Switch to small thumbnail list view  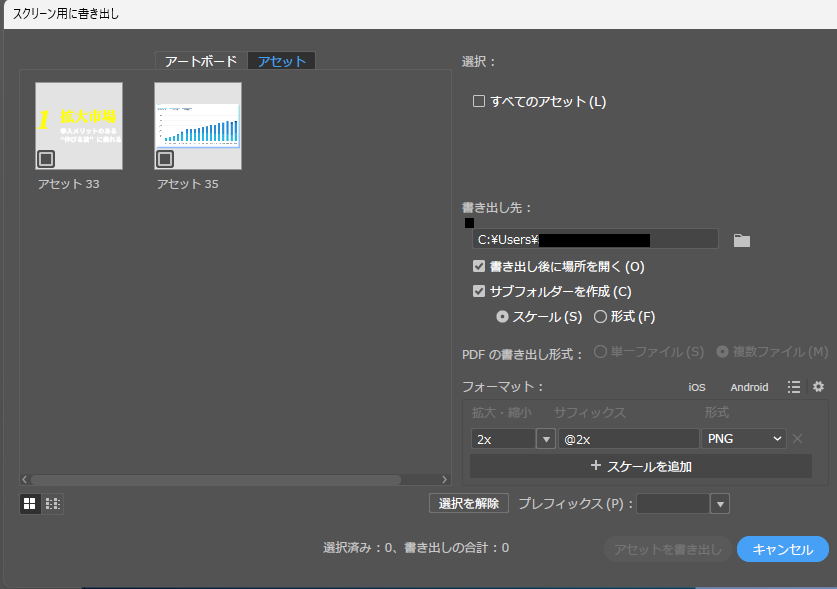[x=53, y=504]
